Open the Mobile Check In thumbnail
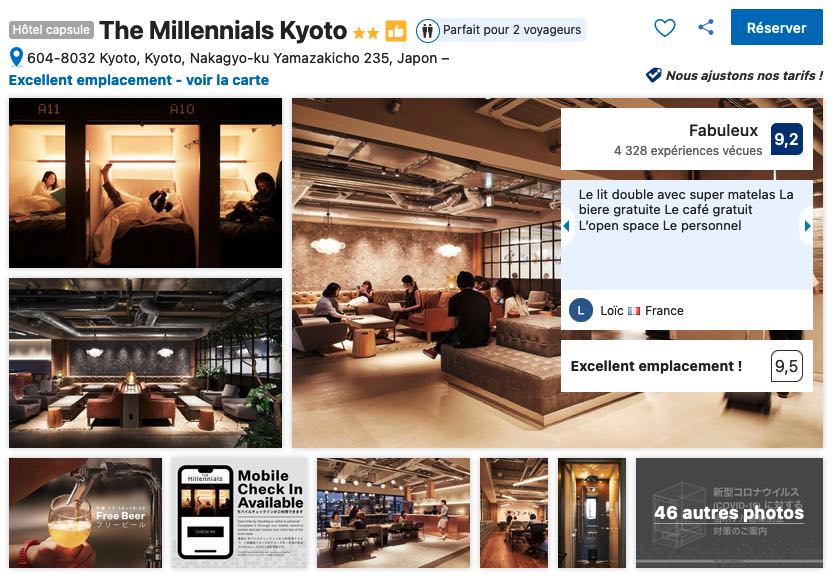The width and height of the screenshot is (836, 584). [240, 513]
